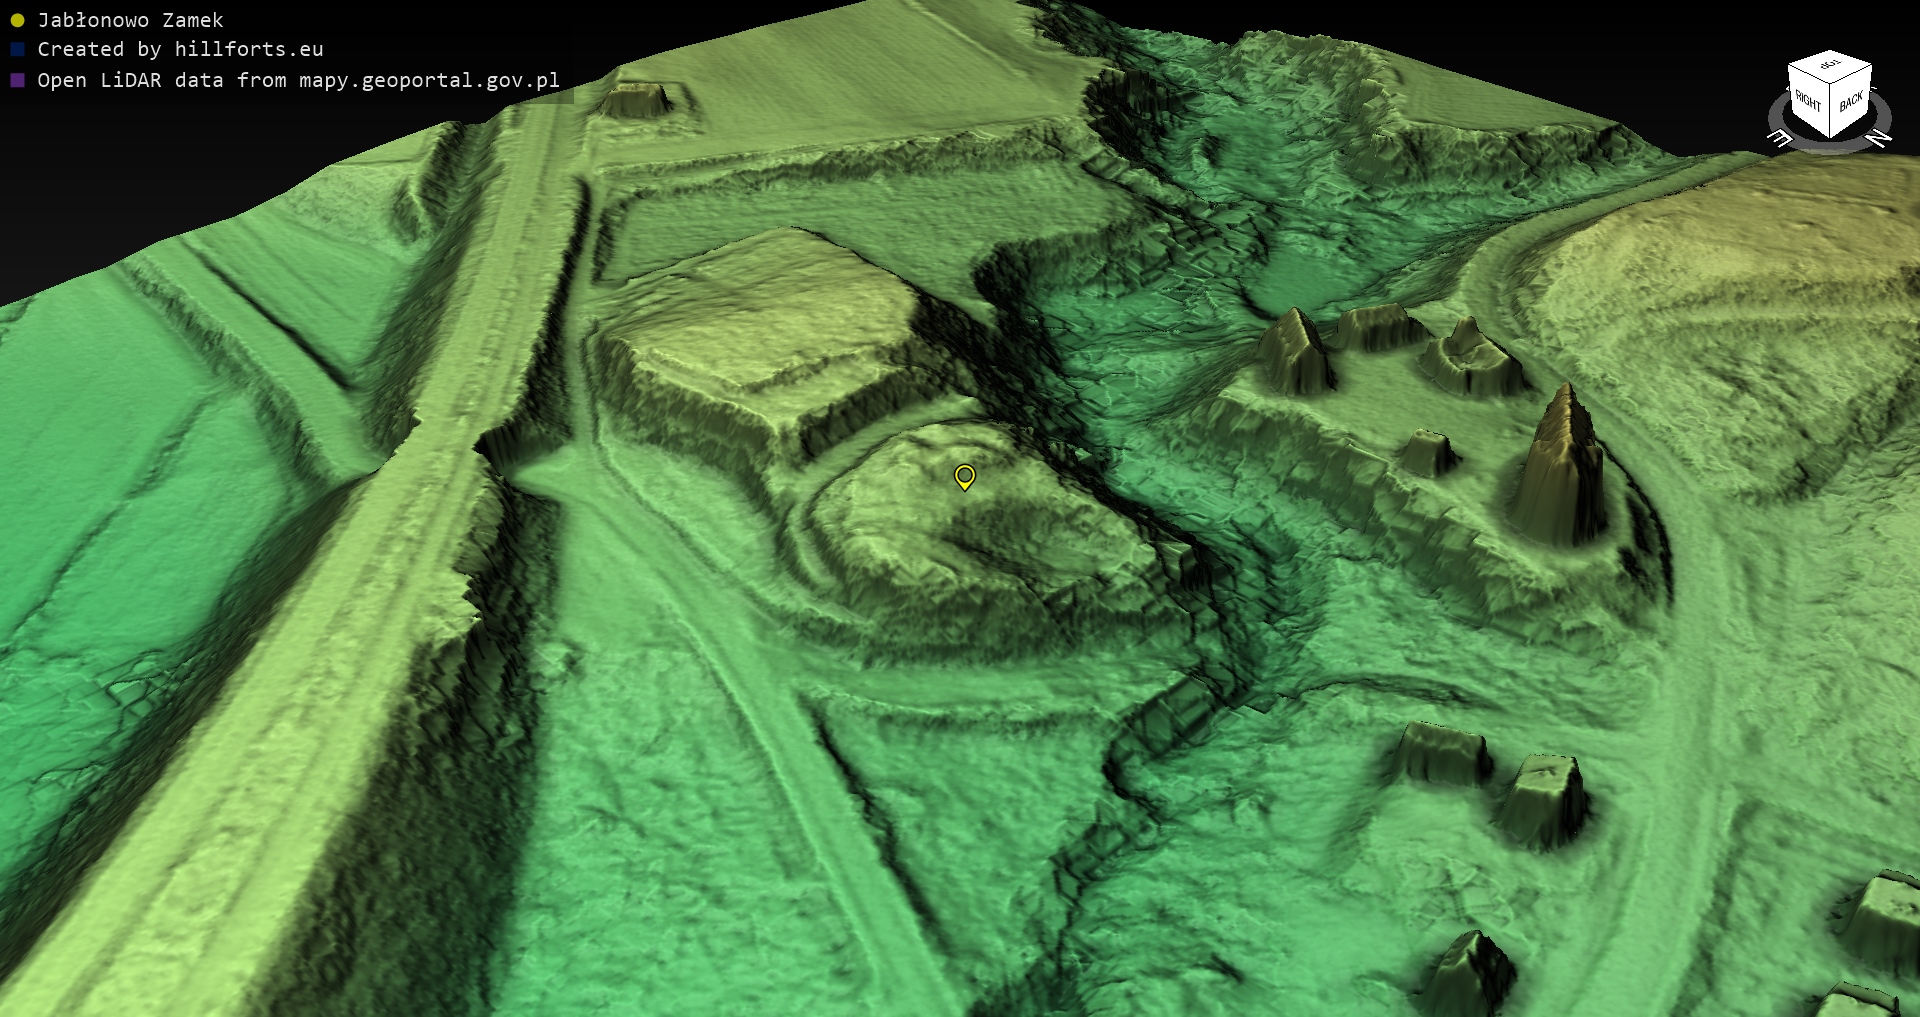Screen dimensions: 1920x1017
Task: Open the Created by hillforts.eu link
Action: (x=180, y=49)
